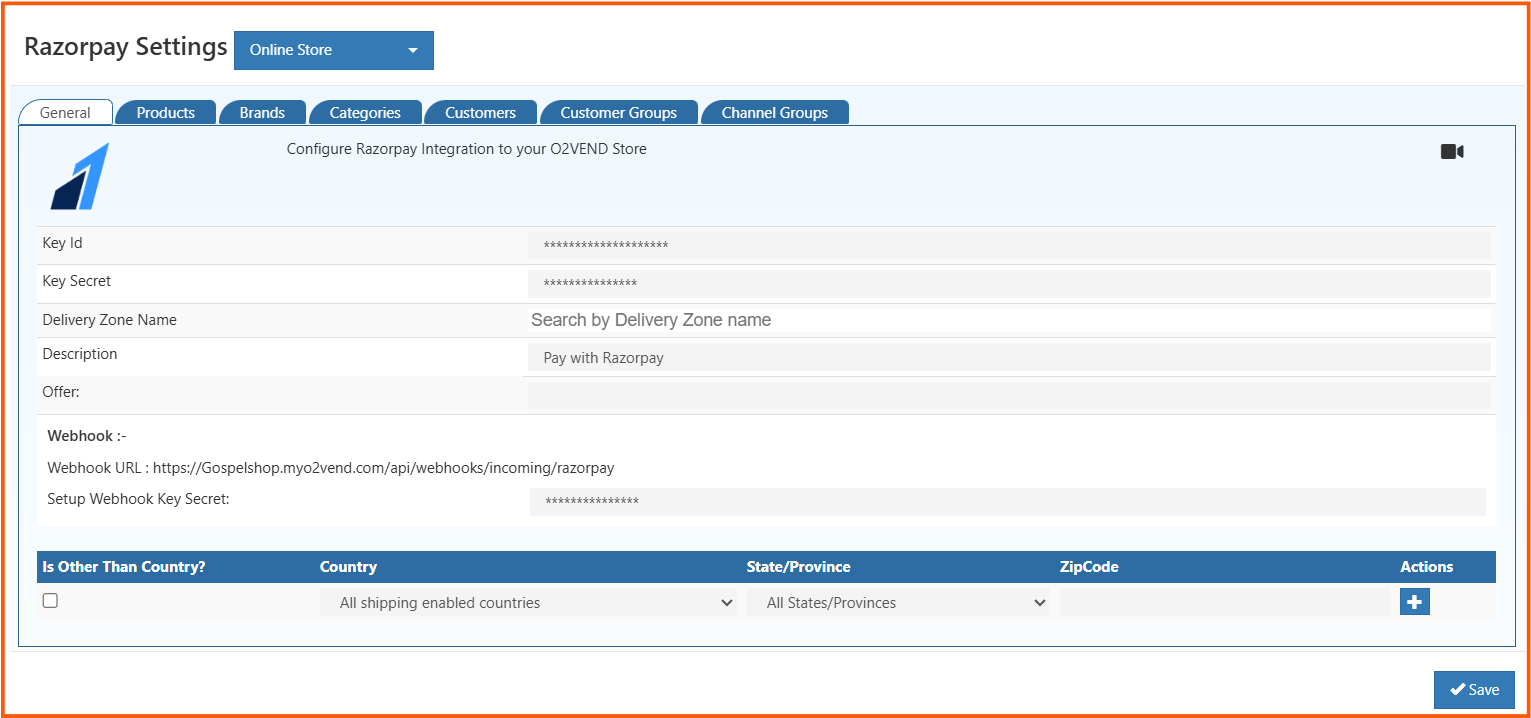Open the Customers tab
This screenshot has width=1531, height=718.
click(480, 112)
